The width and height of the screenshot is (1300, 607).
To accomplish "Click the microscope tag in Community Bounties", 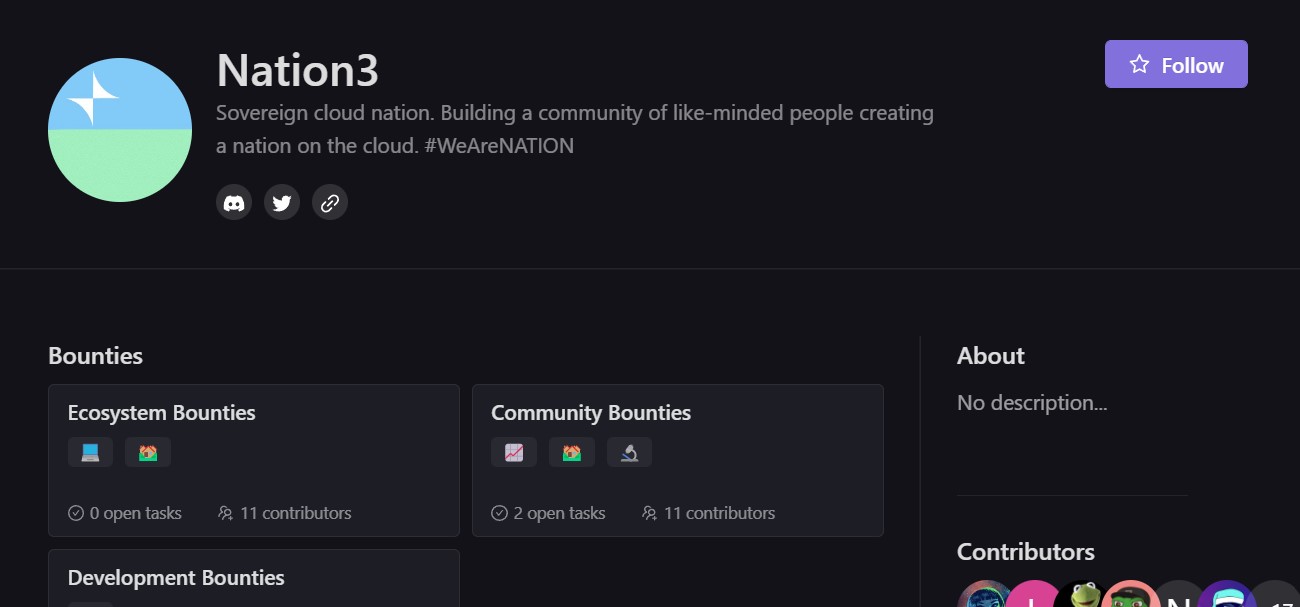I will point(629,453).
